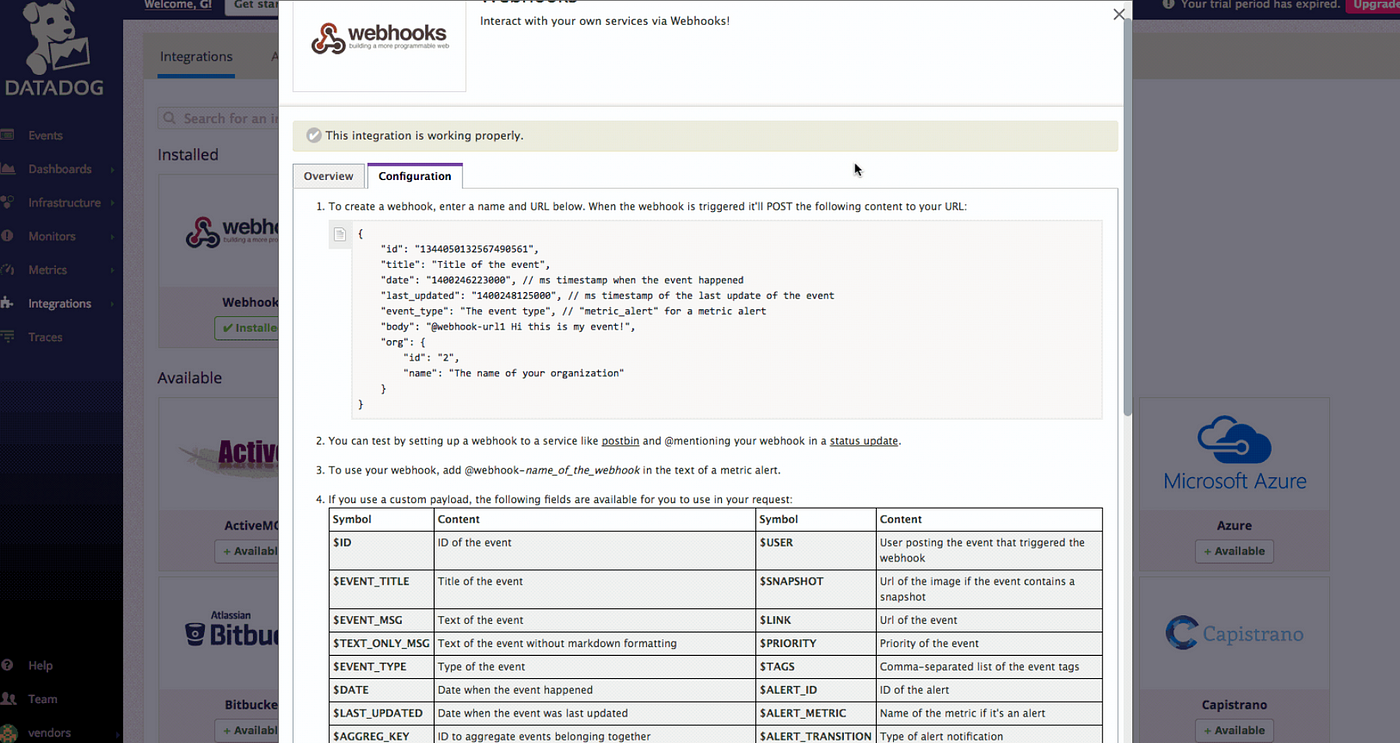This screenshot has width=1400, height=743.
Task: Click the $SNAPSHOT table cell
Action: click(x=815, y=589)
